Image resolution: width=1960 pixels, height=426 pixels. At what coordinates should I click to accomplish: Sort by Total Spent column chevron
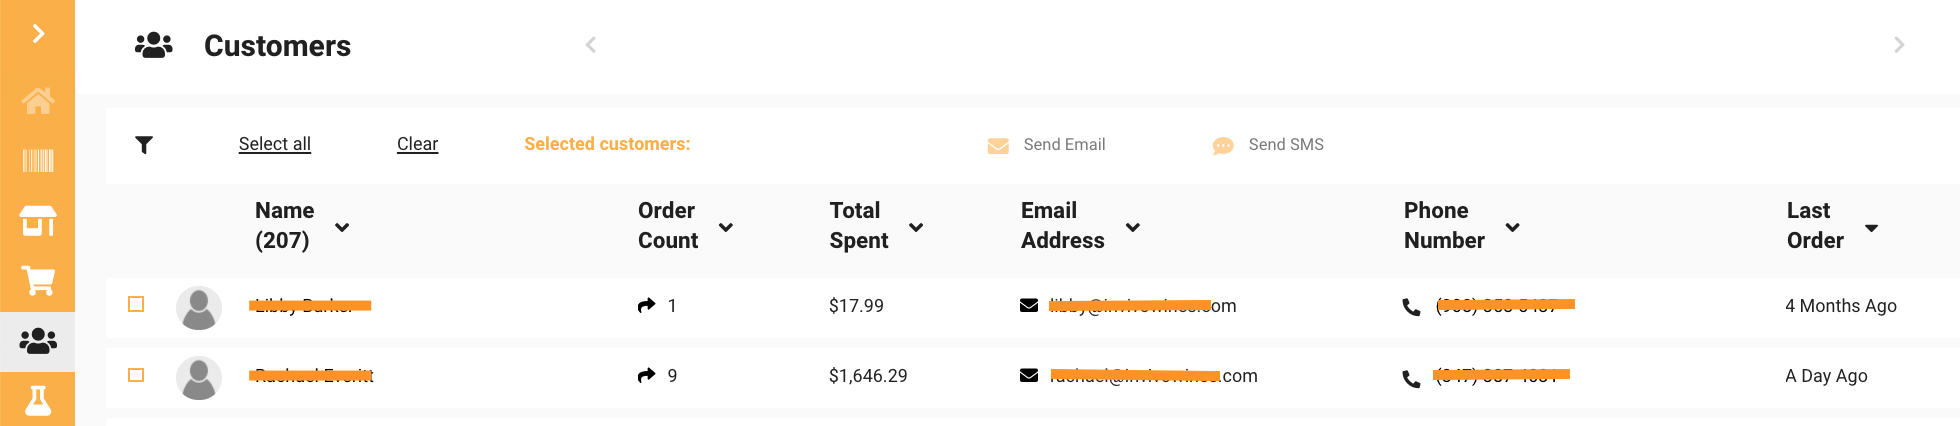pos(916,227)
